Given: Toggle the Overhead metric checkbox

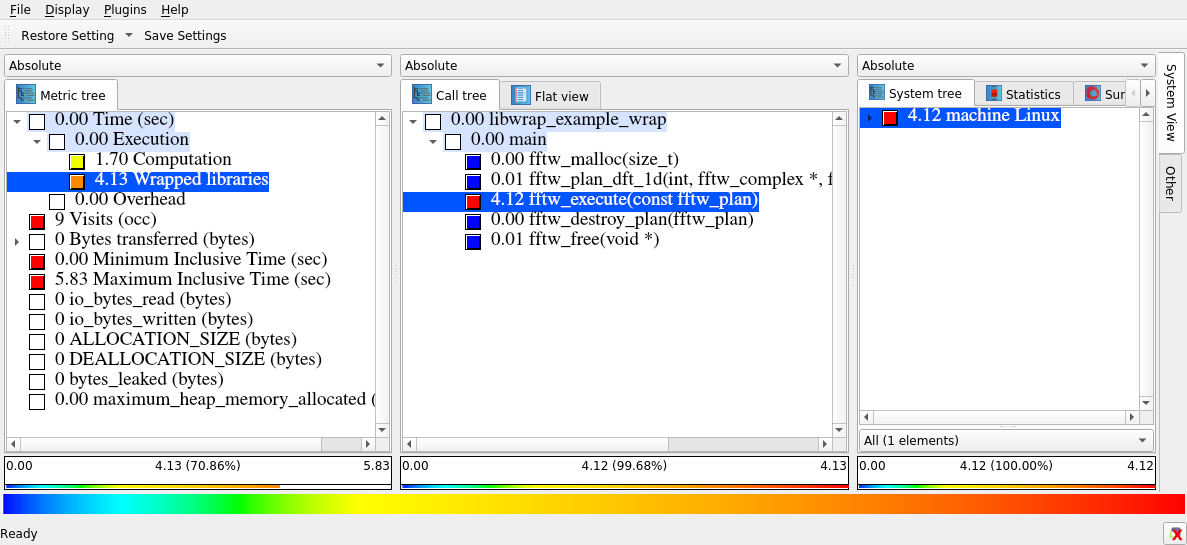Looking at the screenshot, I should (57, 201).
